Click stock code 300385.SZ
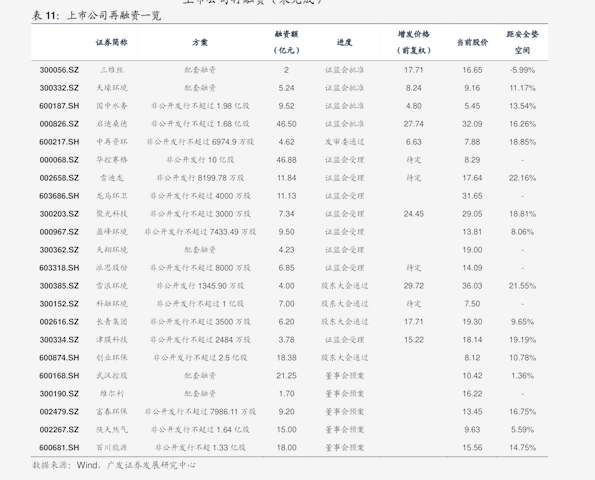Image resolution: width=595 pixels, height=480 pixels. [59, 286]
